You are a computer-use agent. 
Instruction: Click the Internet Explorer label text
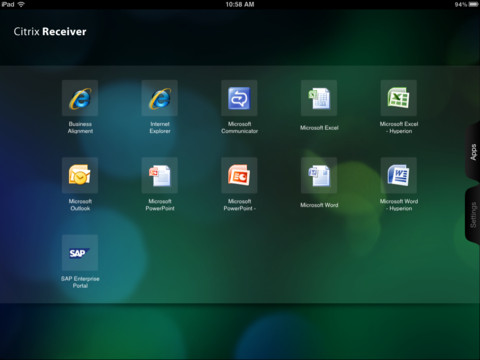(160, 127)
